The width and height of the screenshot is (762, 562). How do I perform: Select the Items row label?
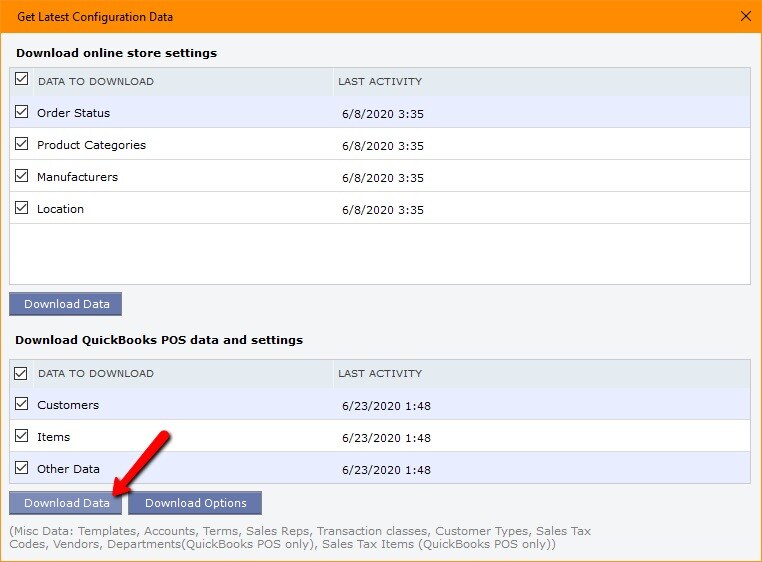53,437
